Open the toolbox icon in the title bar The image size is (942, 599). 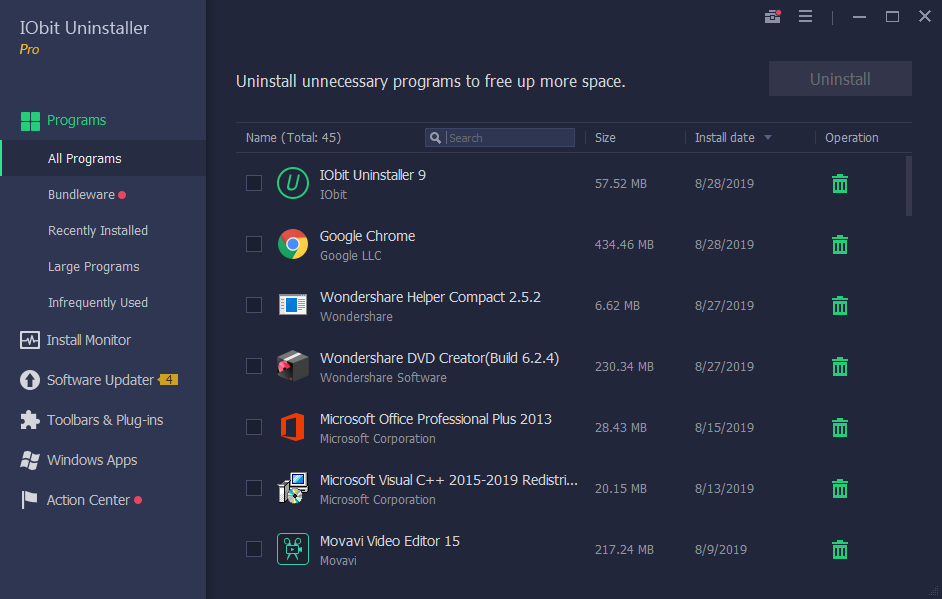pos(773,16)
